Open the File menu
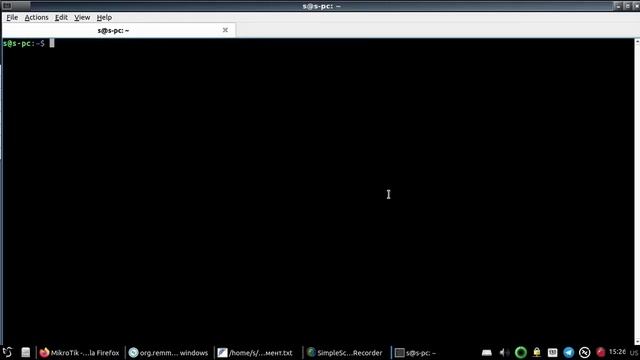Image resolution: width=640 pixels, height=360 pixels. (12, 18)
